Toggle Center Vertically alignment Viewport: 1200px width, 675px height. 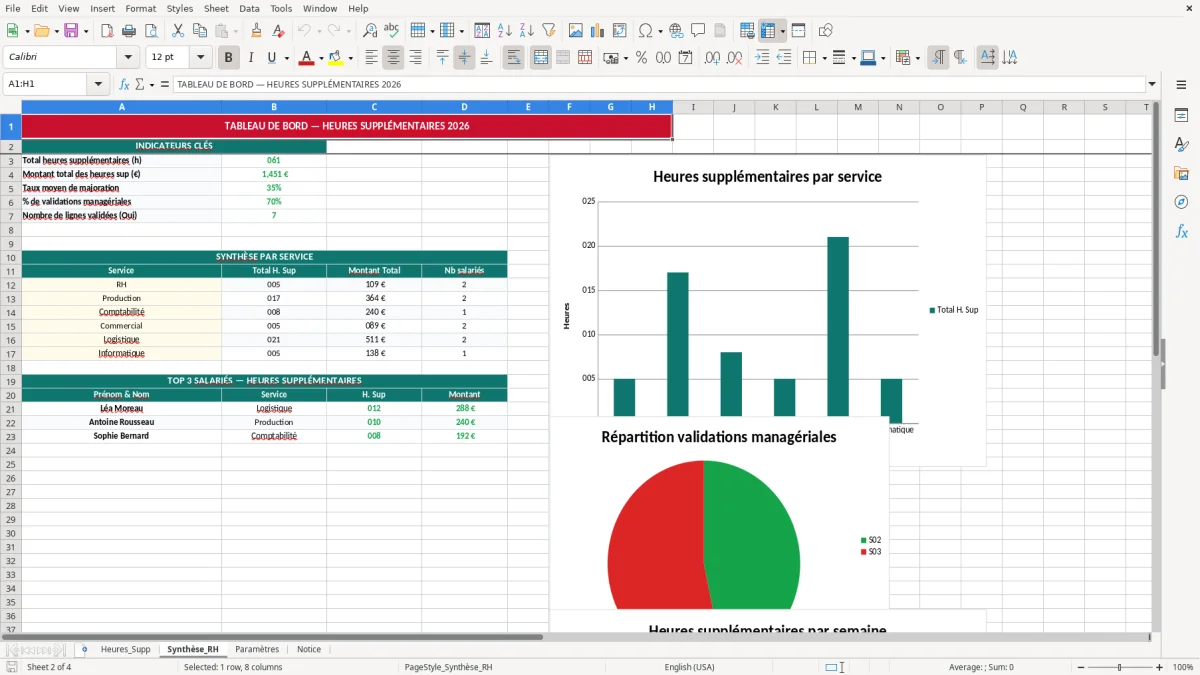(464, 58)
